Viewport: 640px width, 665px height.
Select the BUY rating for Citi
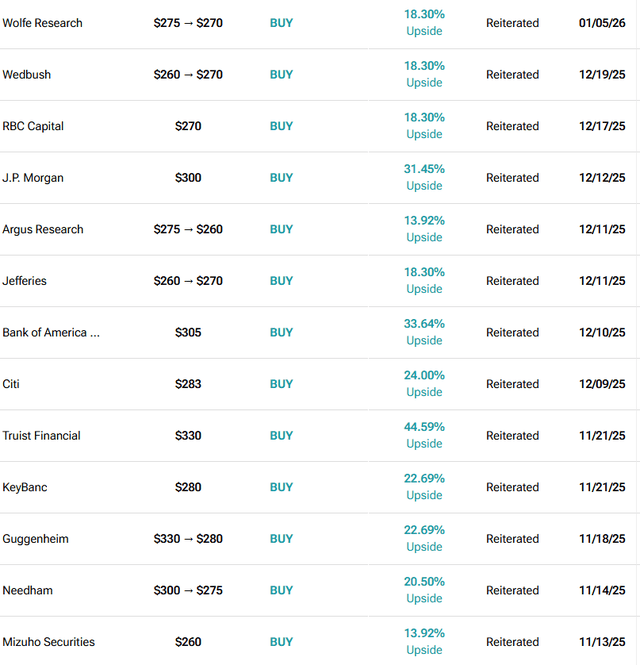point(281,384)
